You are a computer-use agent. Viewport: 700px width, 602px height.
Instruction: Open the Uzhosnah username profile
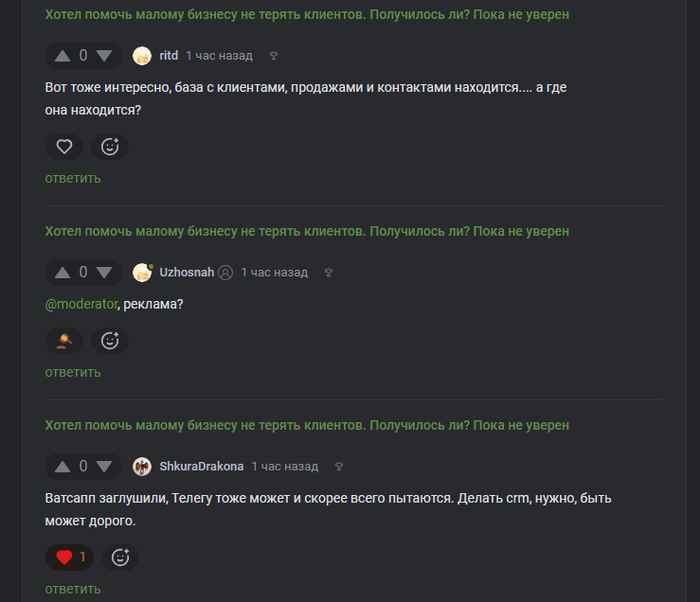[x=187, y=272]
